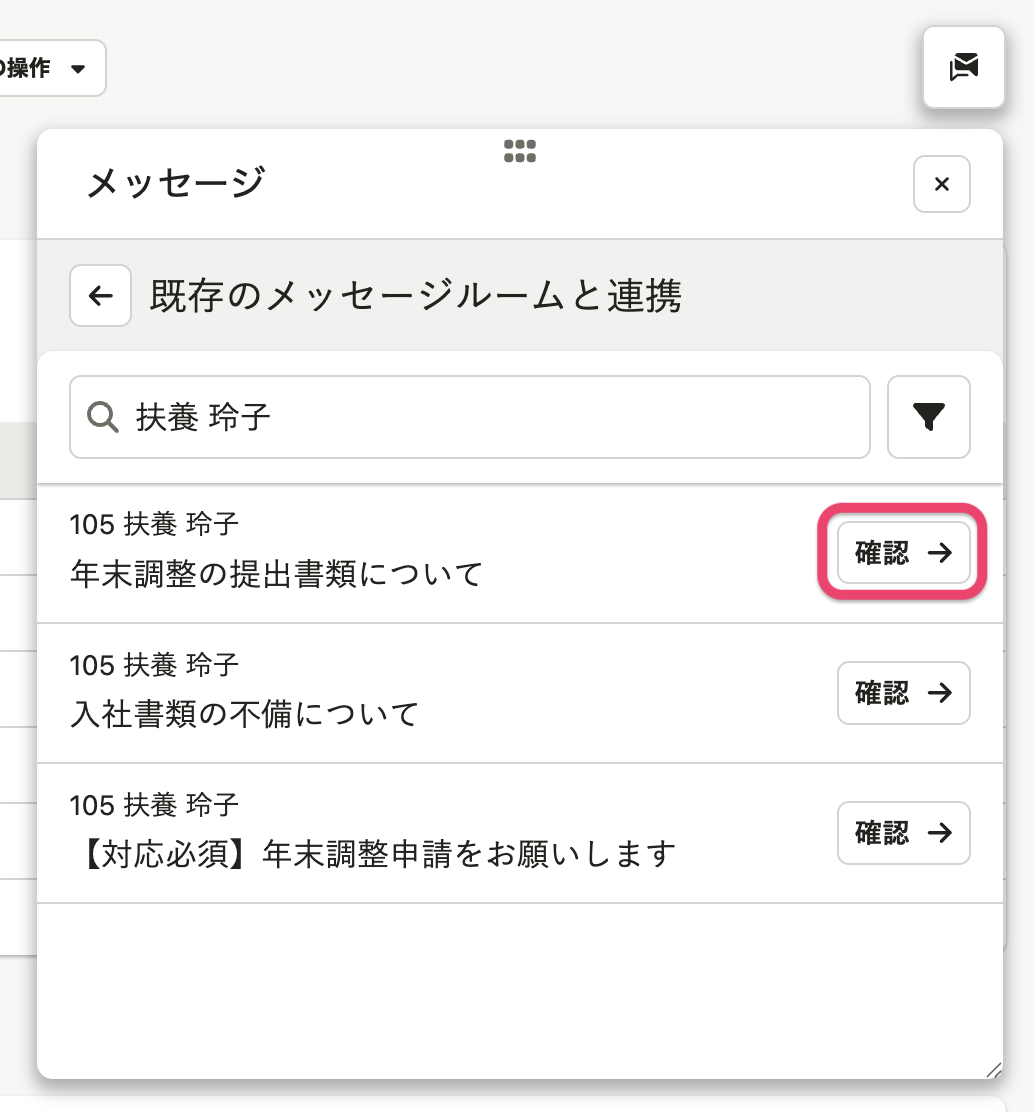This screenshot has height=1112, width=1034.
Task: Expand the 操作 dropdown menu
Action: tap(50, 68)
